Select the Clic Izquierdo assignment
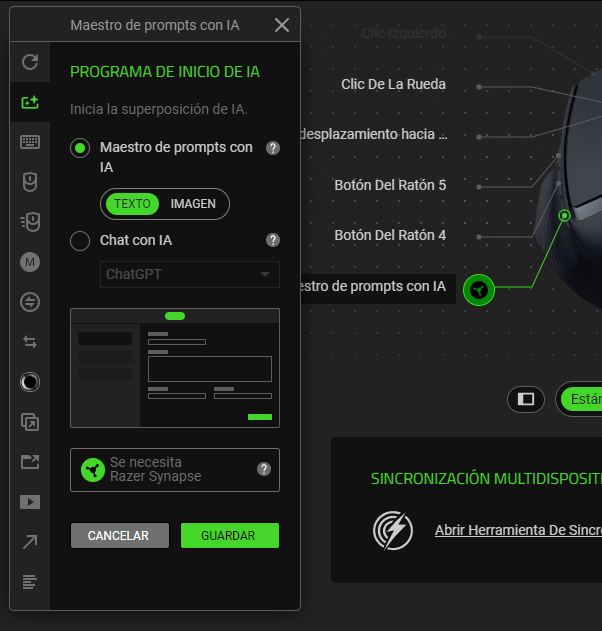The width and height of the screenshot is (602, 631). (404, 33)
